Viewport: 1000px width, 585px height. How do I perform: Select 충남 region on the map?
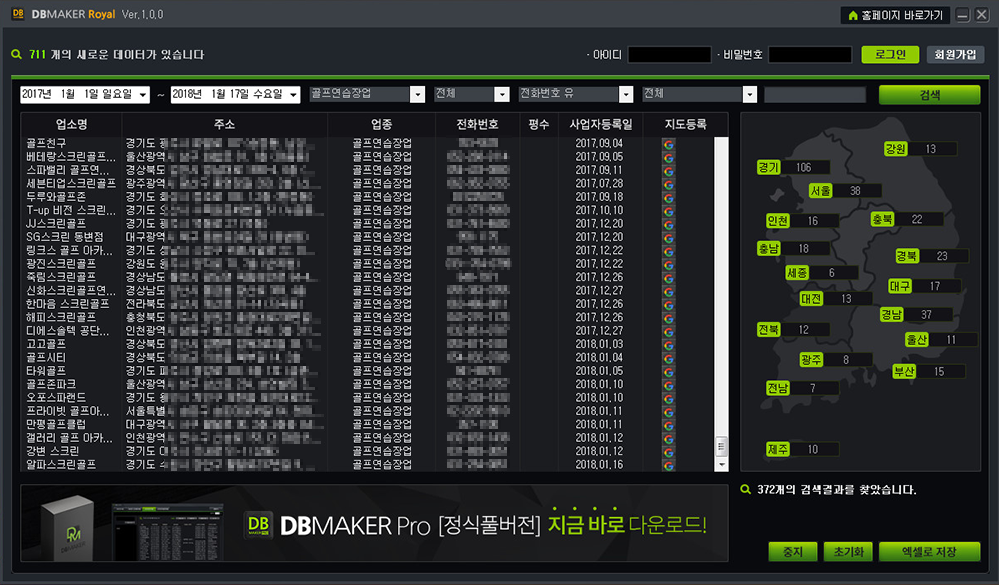[x=768, y=249]
